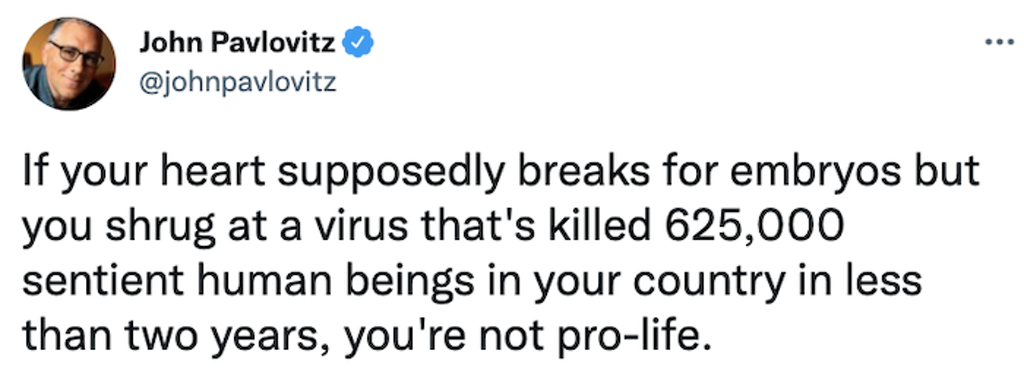1024x376 pixels.
Task: Open the @johnpavlovitz handle link
Action: coord(238,82)
